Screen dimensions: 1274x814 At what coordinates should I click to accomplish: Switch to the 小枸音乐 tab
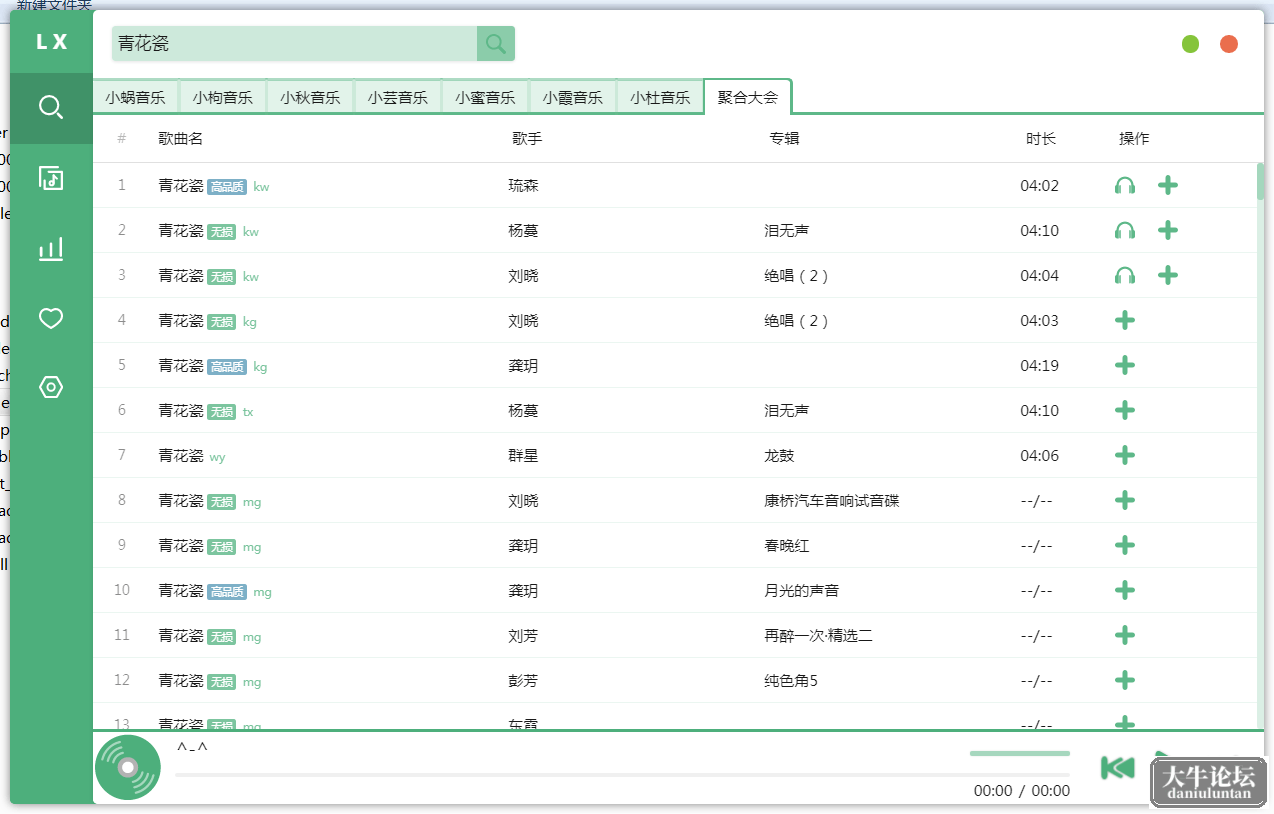point(223,97)
